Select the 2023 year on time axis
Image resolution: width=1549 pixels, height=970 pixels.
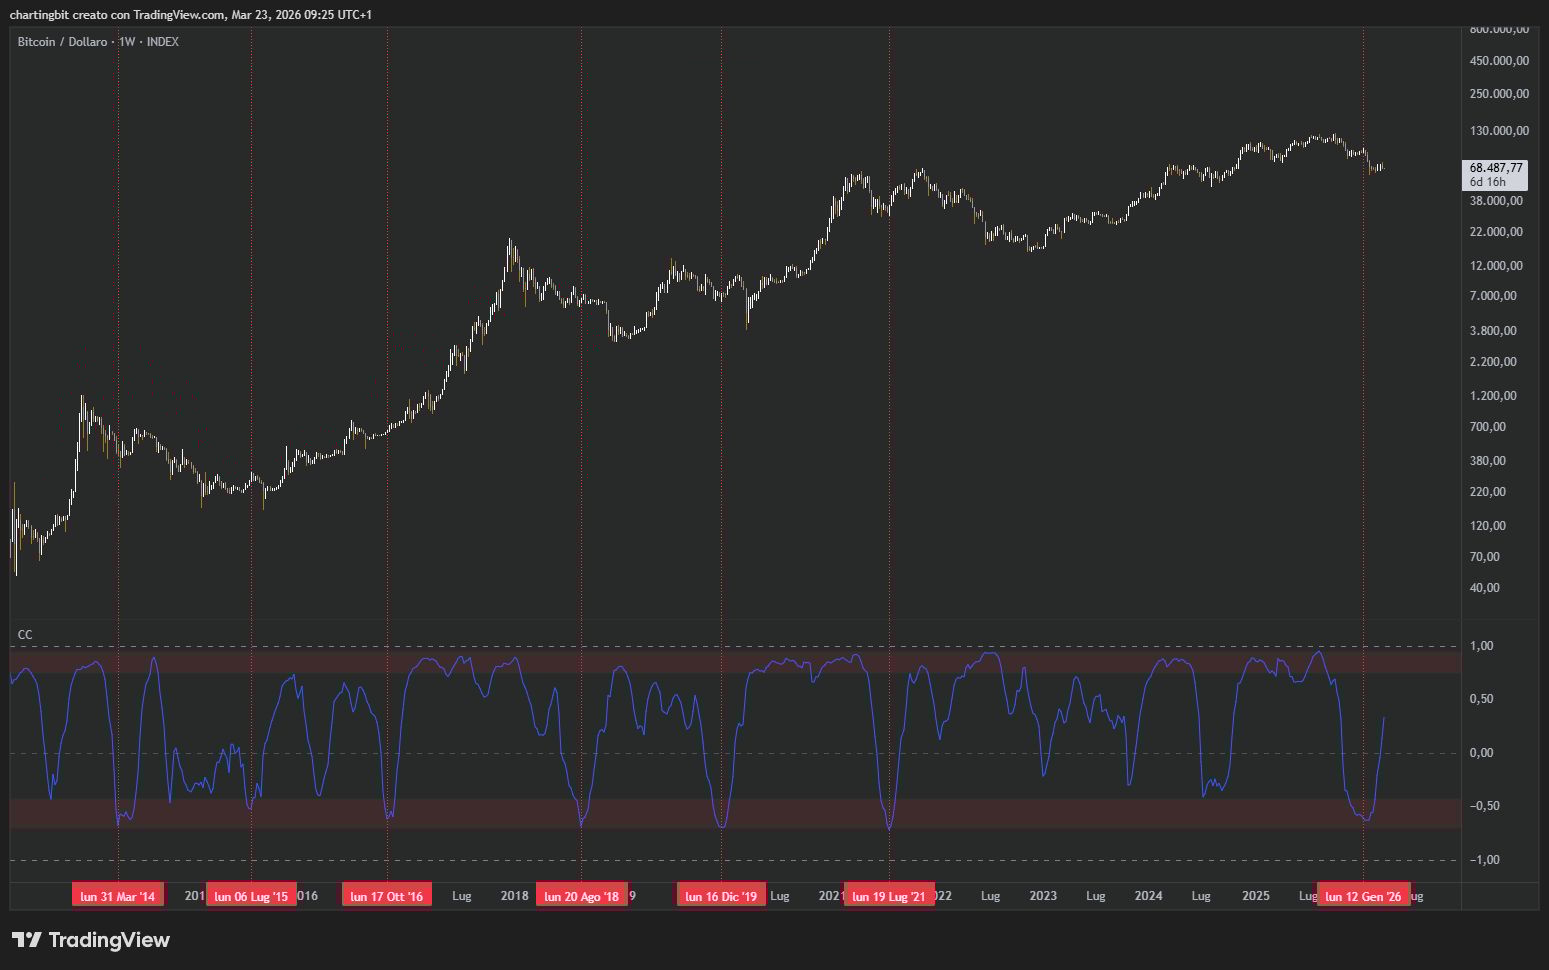click(x=1043, y=896)
